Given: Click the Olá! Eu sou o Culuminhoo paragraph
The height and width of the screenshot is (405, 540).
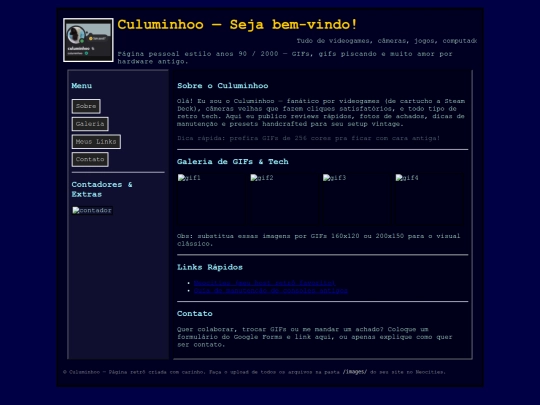Looking at the screenshot, I should pos(321,112).
